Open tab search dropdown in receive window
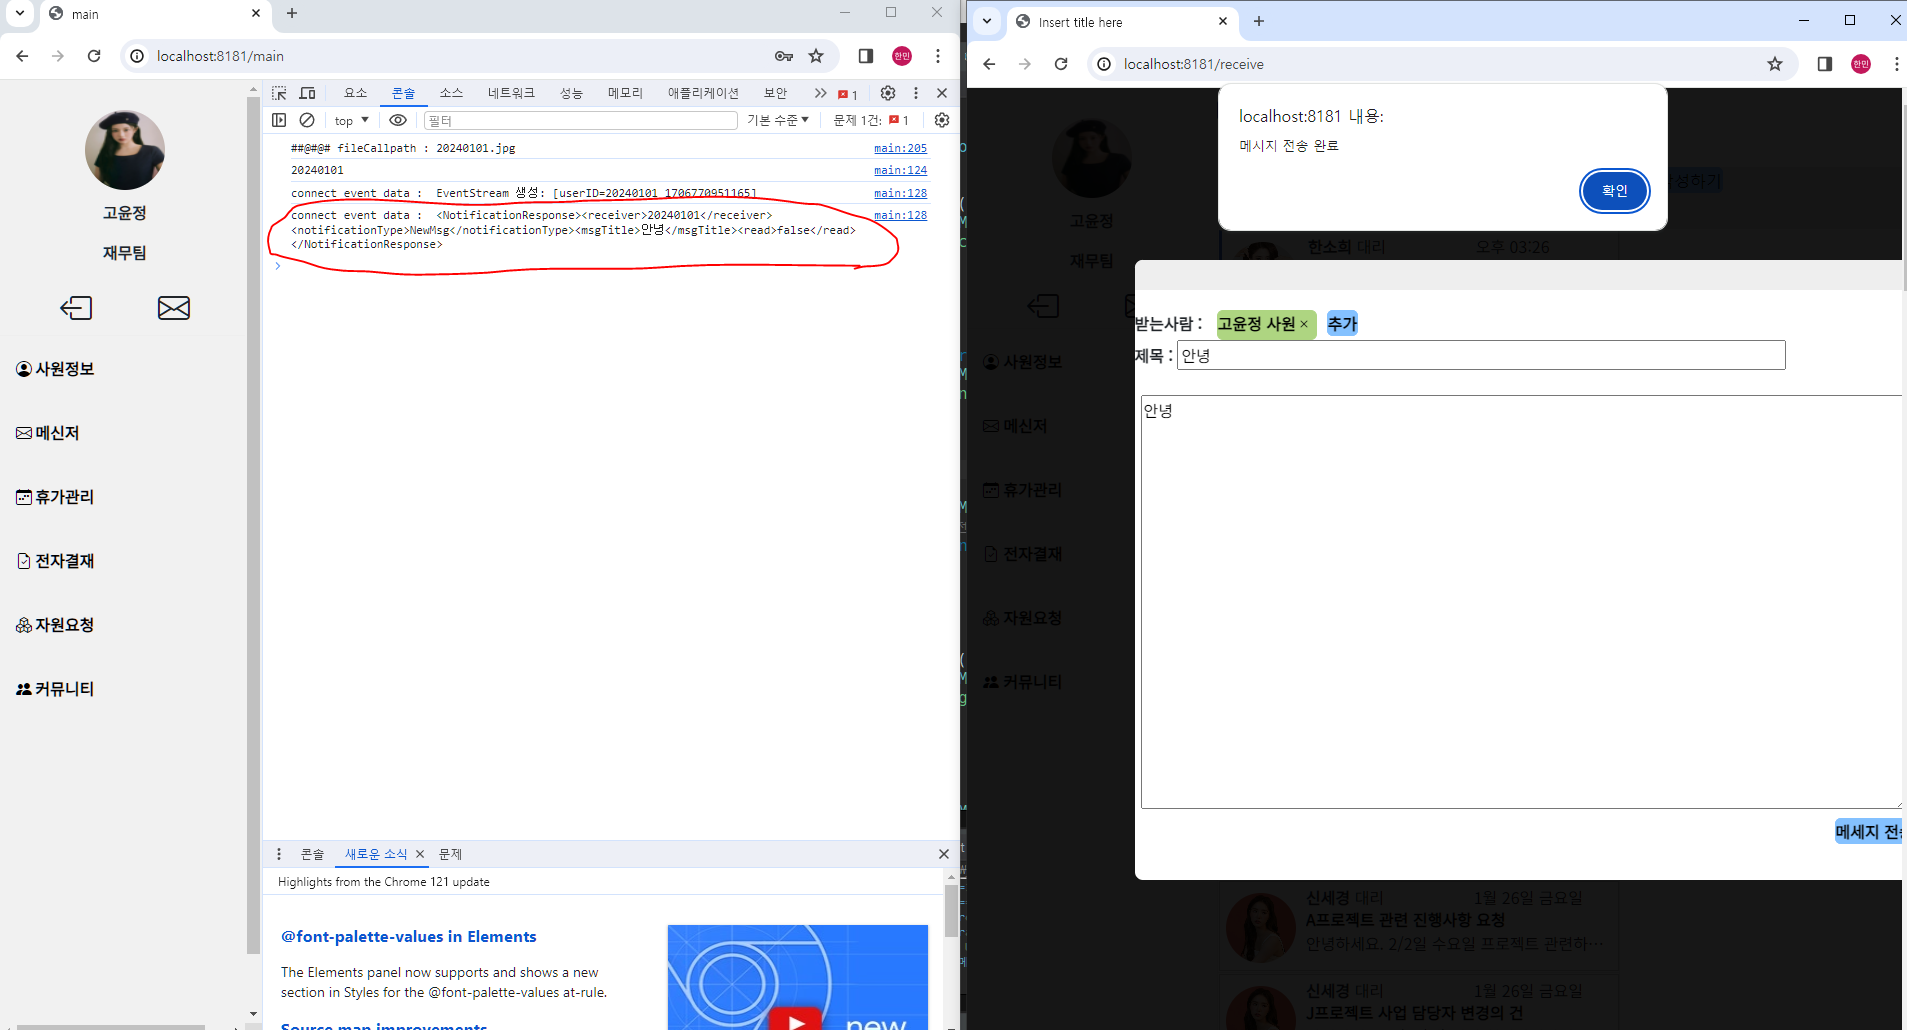 coord(987,21)
